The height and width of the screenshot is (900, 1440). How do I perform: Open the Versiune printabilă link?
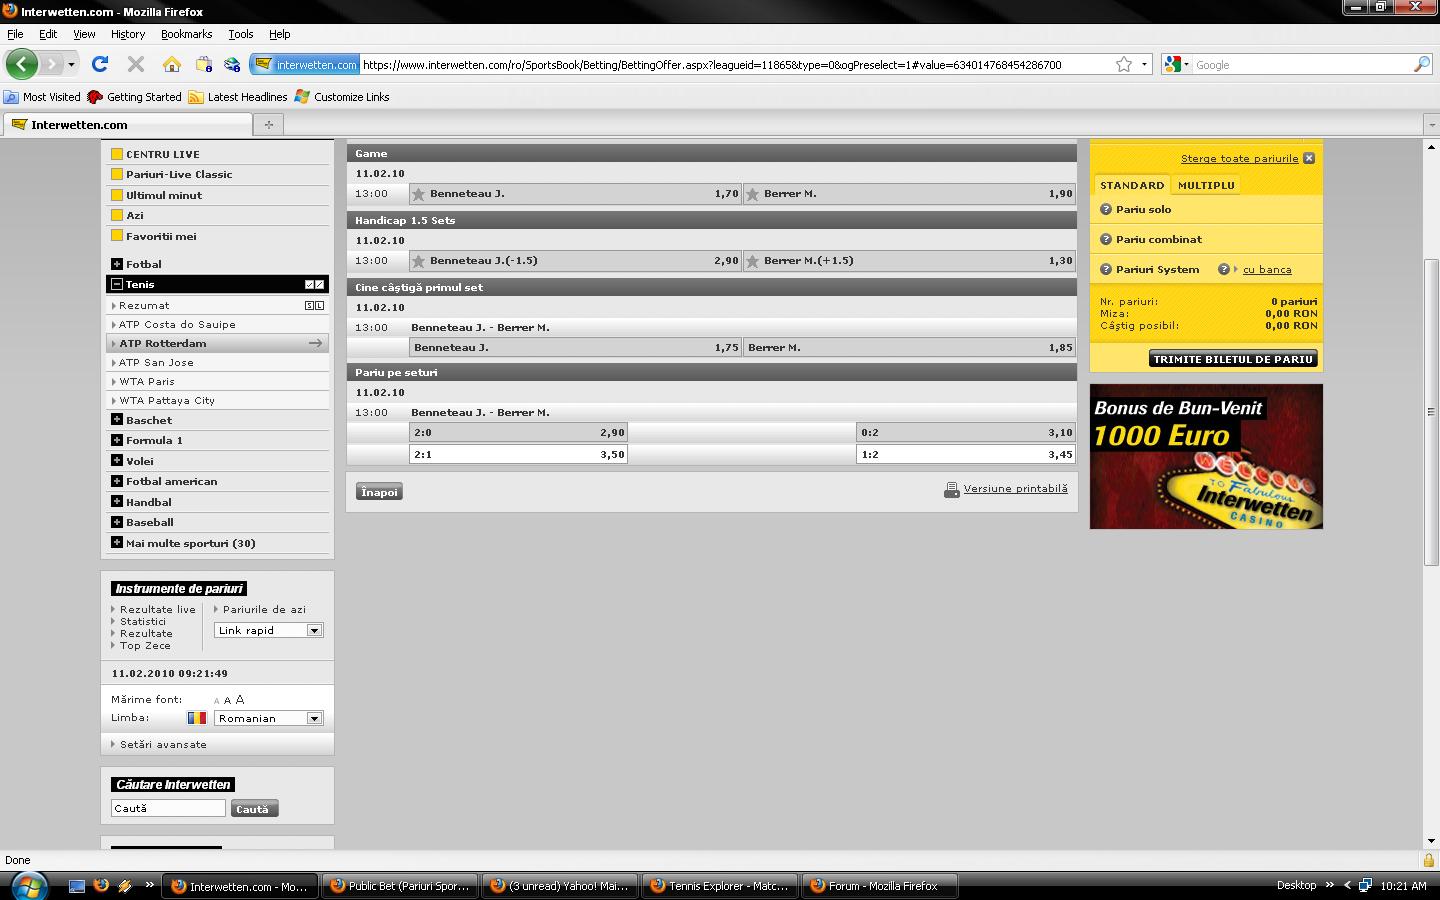coord(1015,489)
